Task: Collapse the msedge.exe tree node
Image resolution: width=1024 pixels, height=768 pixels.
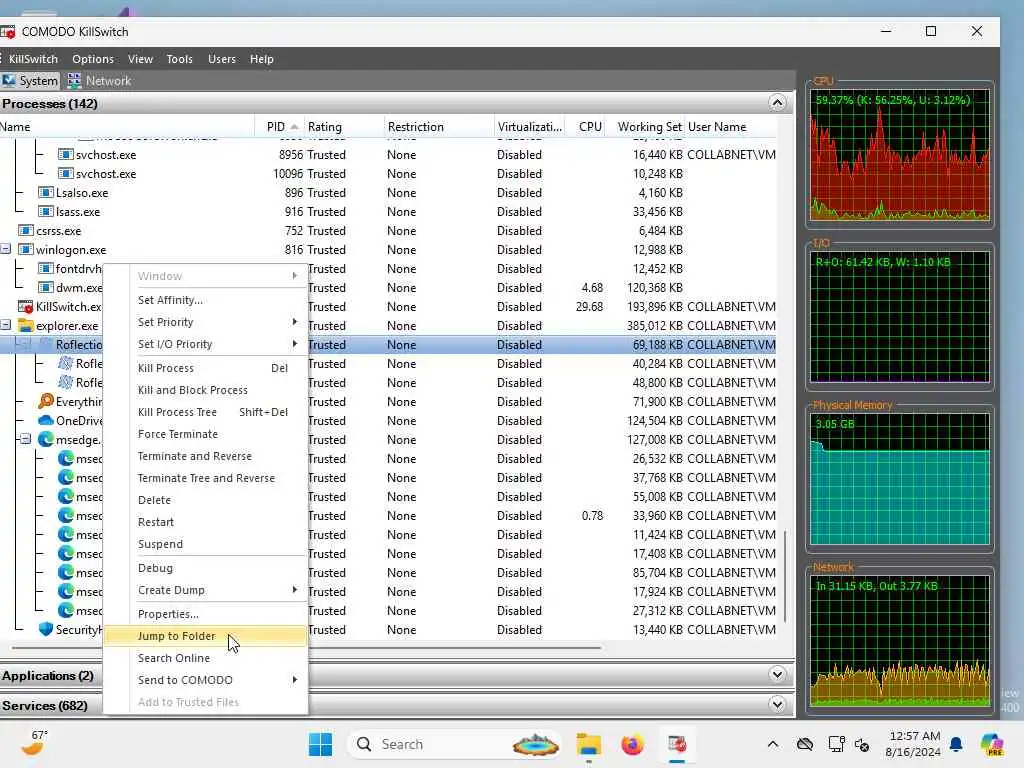Action: (x=25, y=439)
